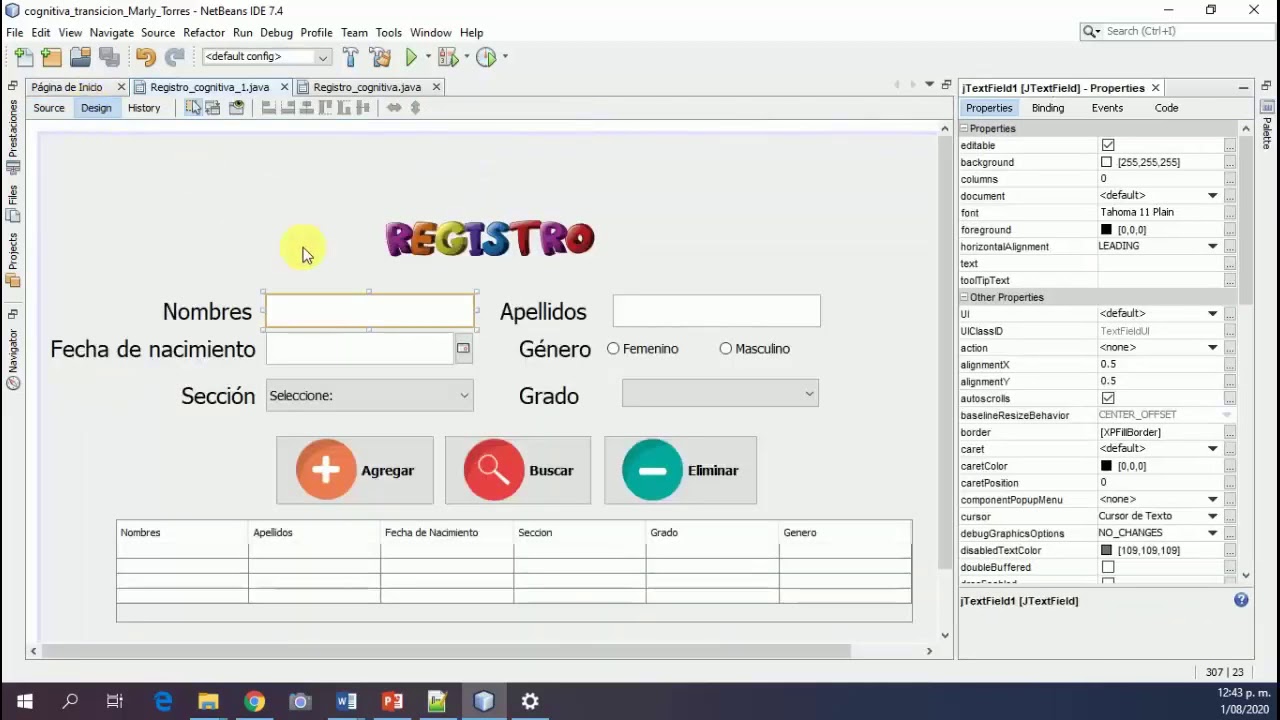Open the font property ellipsis editor button
Image resolution: width=1280 pixels, height=720 pixels.
pyautogui.click(x=1230, y=212)
